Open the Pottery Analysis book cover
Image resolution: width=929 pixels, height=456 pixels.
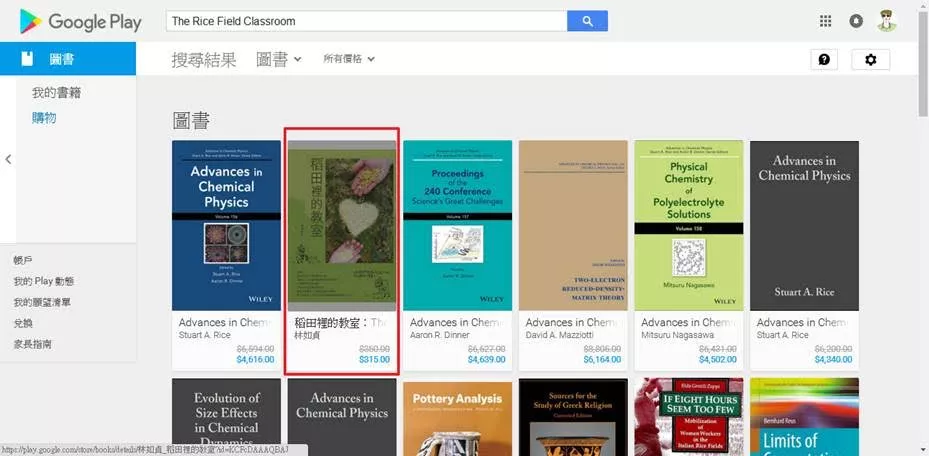(x=457, y=417)
